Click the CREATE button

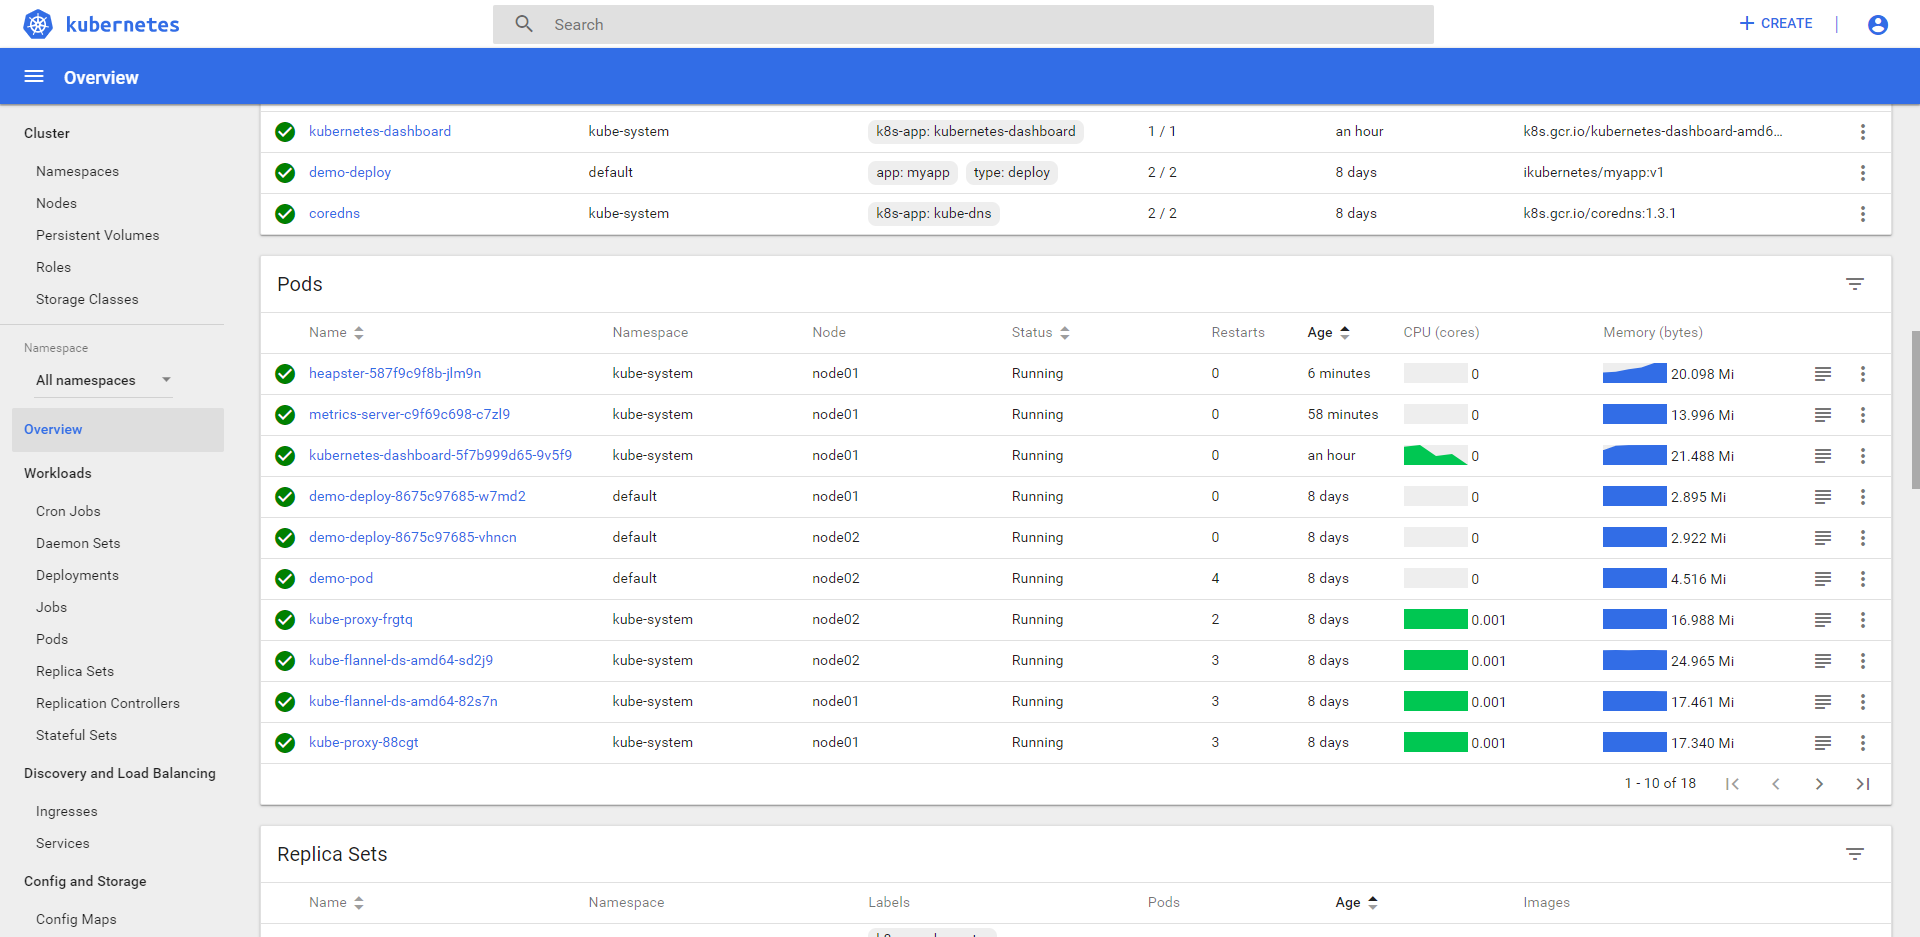[x=1776, y=23]
